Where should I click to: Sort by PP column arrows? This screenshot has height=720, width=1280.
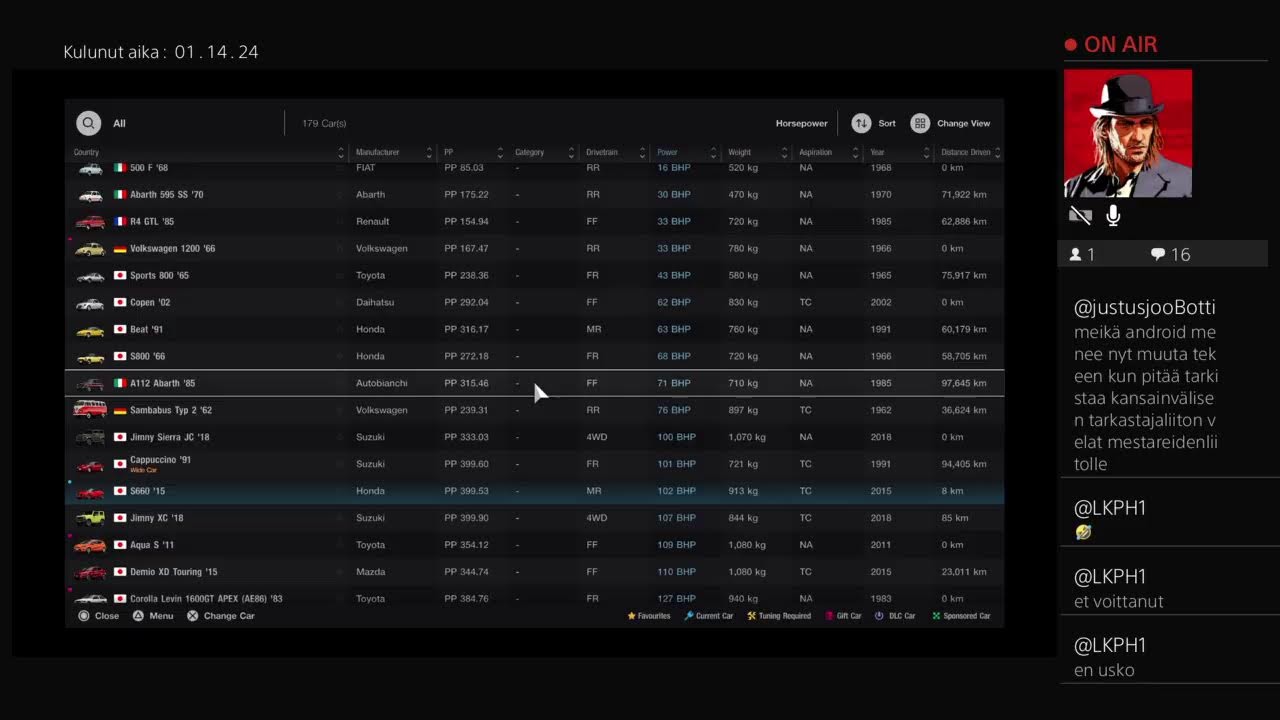500,153
